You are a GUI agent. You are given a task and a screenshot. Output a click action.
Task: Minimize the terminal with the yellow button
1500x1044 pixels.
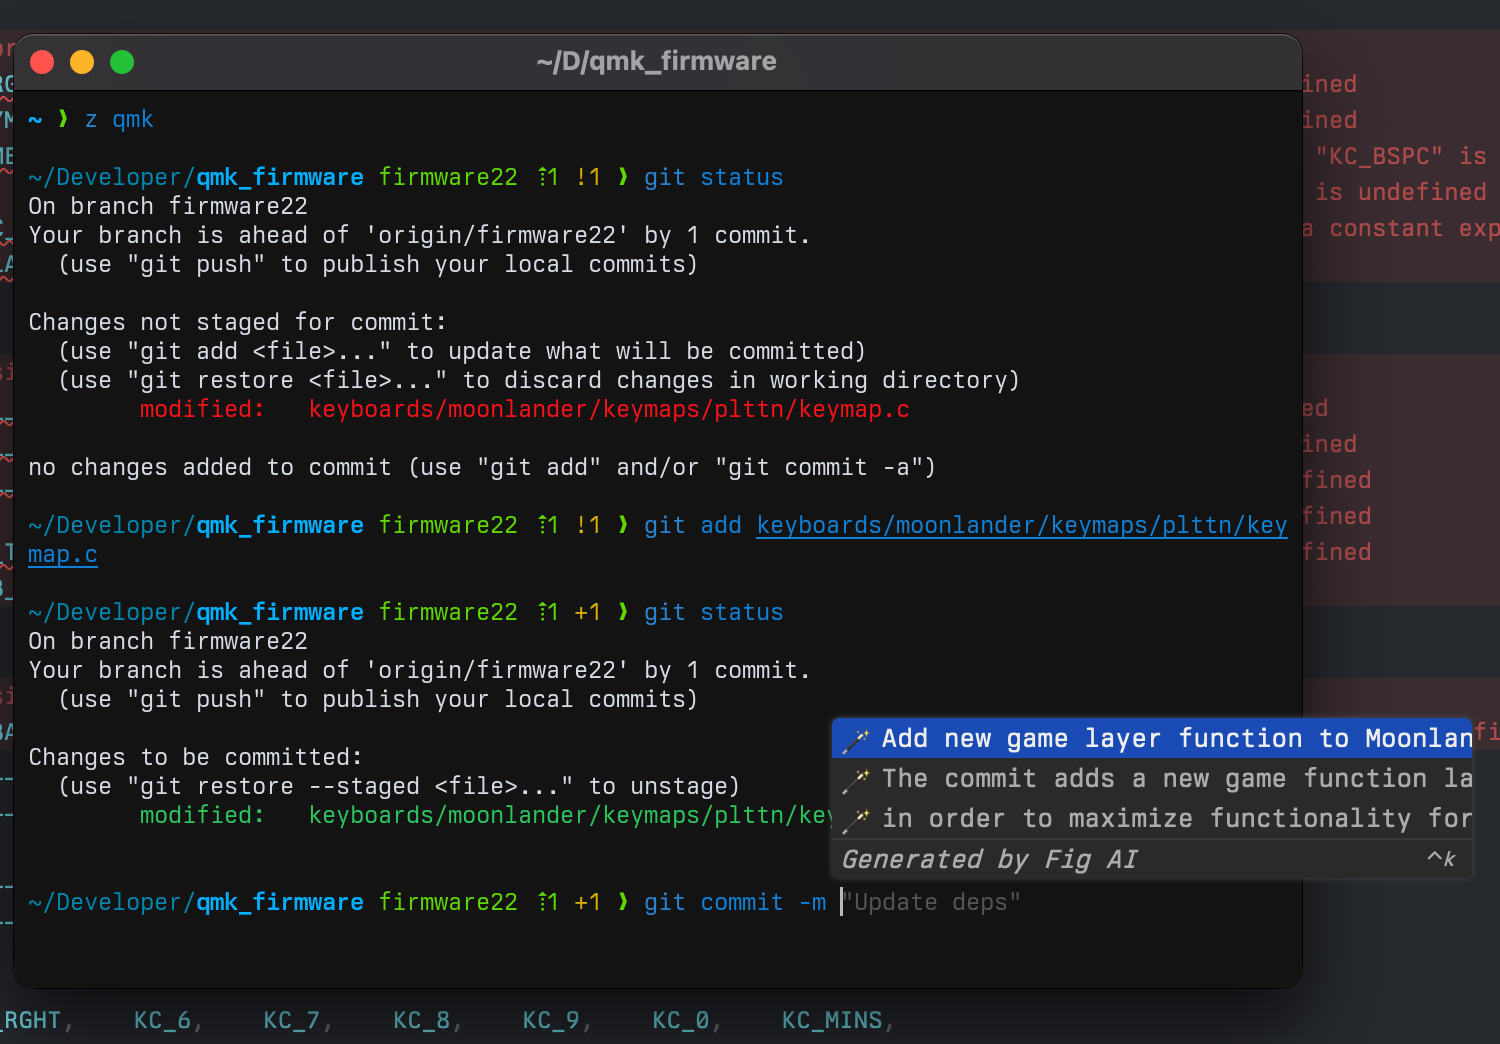click(x=82, y=62)
